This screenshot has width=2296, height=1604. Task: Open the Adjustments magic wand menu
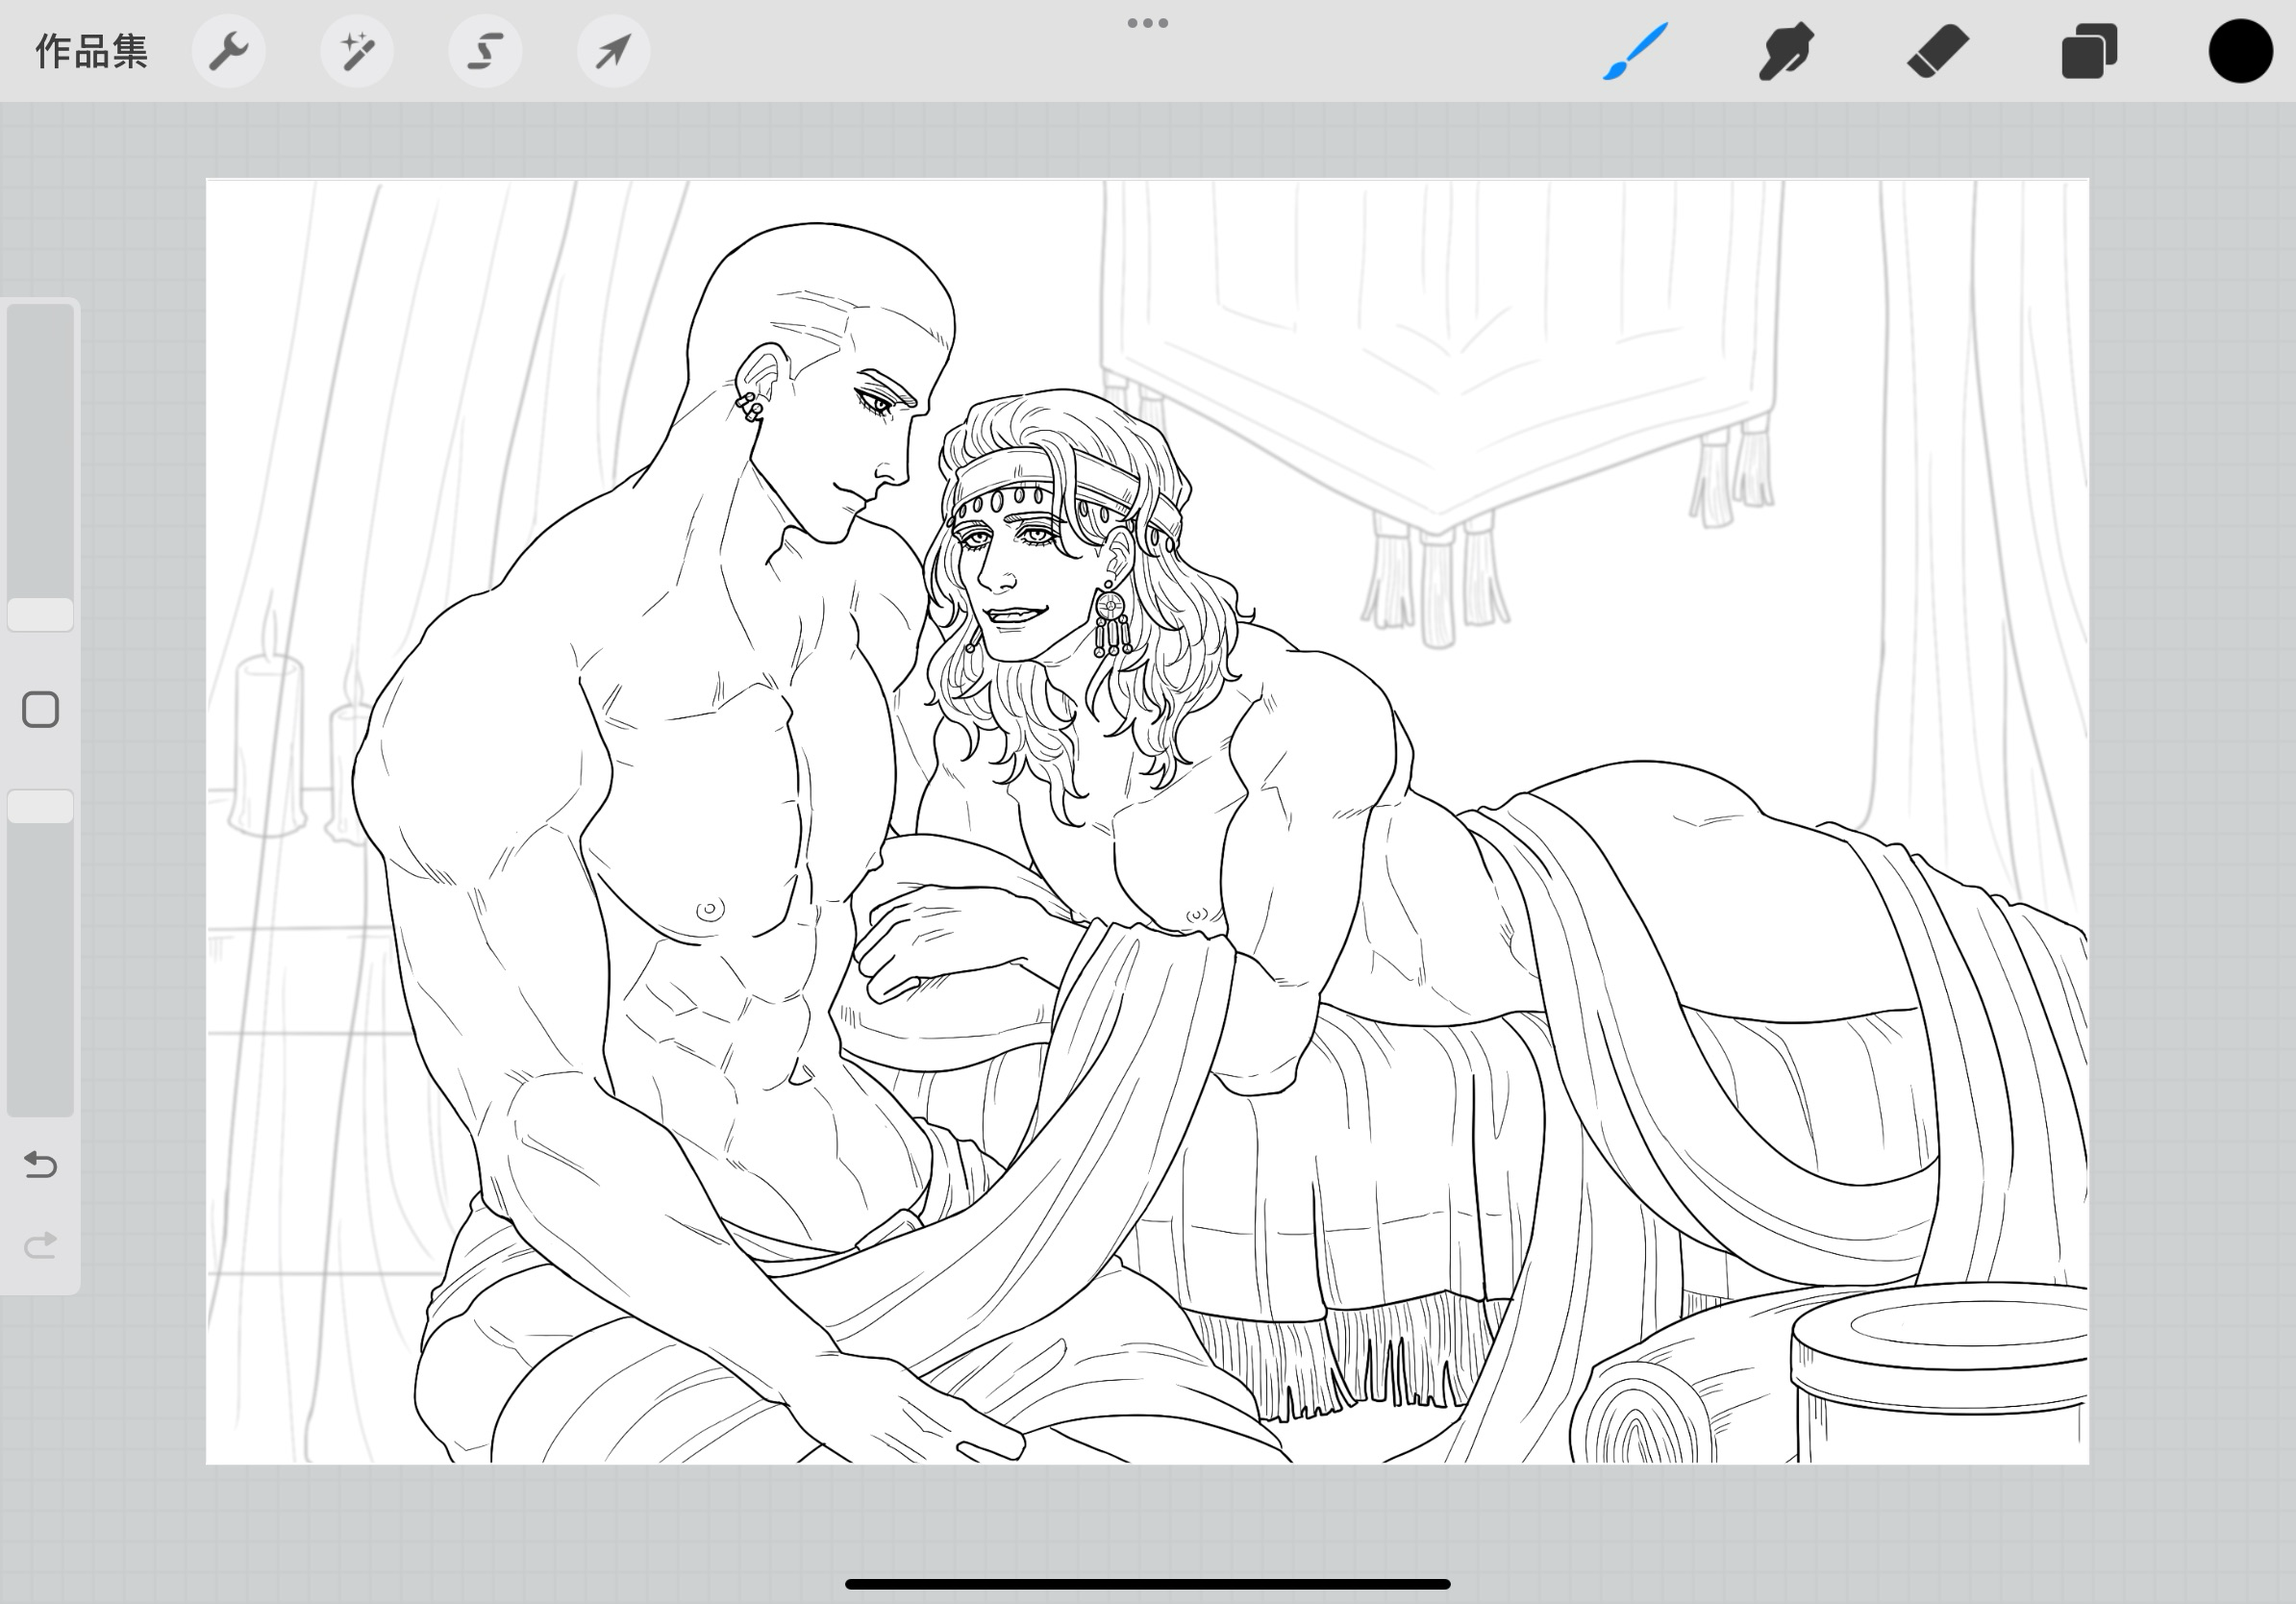point(357,51)
